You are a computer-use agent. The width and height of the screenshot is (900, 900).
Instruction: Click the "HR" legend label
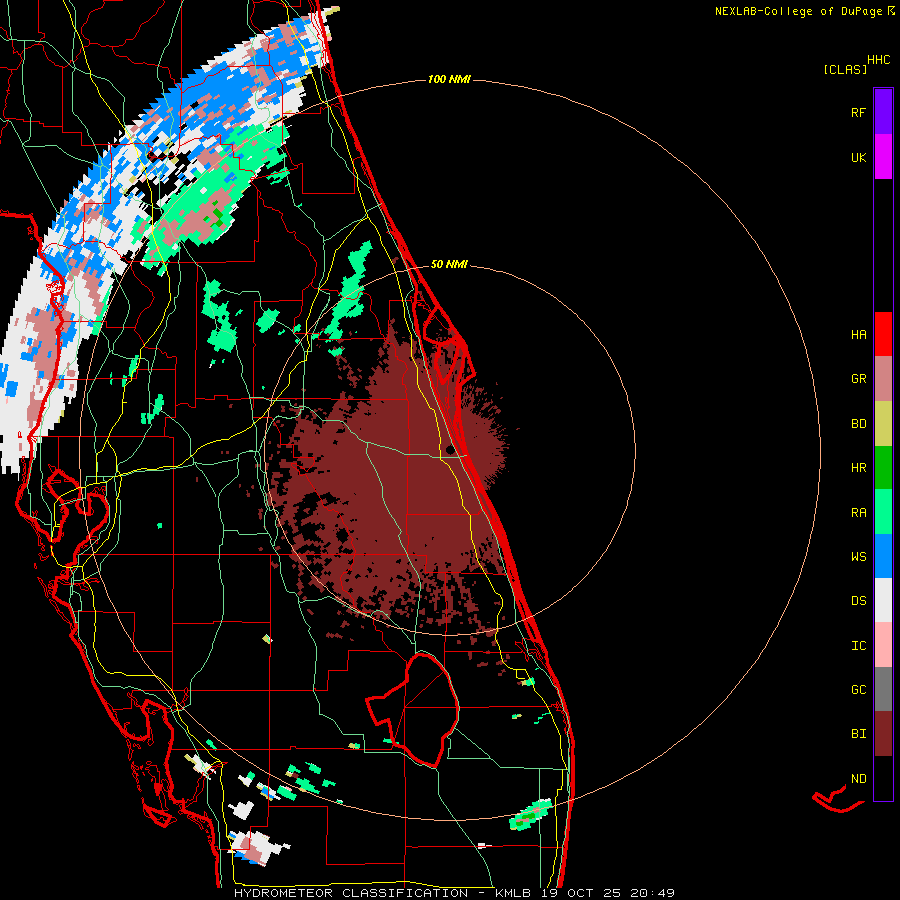point(858,467)
